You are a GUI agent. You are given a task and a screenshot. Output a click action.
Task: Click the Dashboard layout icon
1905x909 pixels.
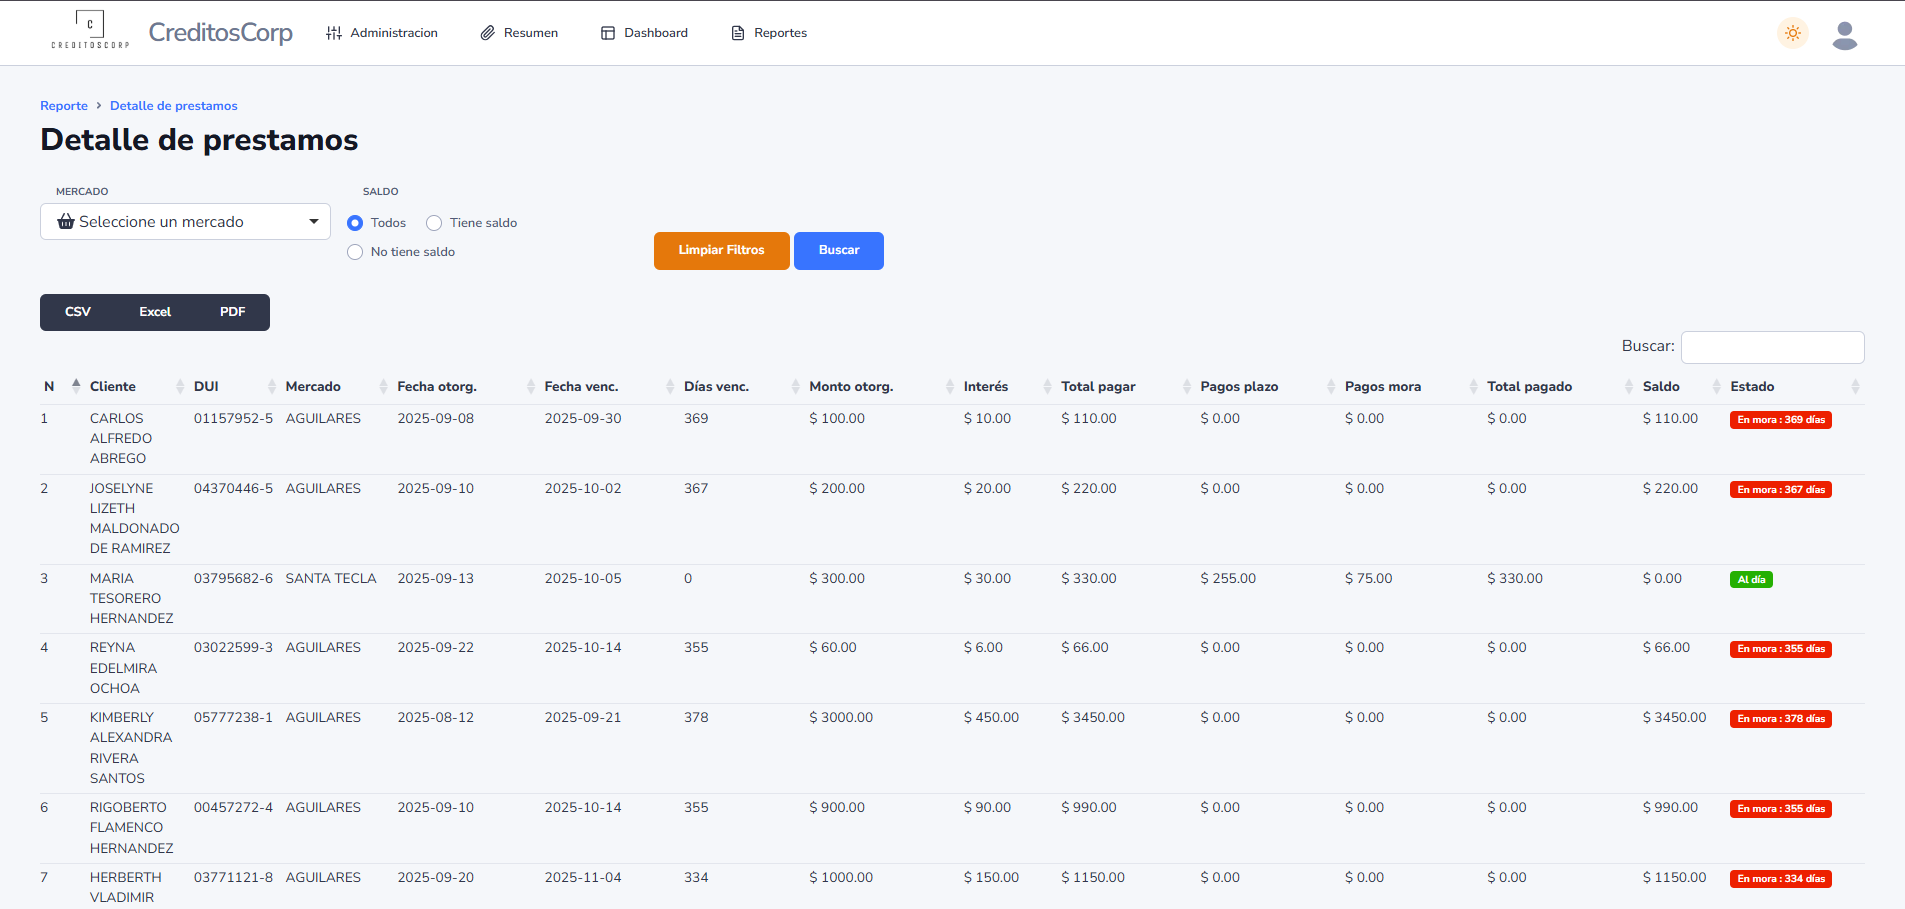608,33
